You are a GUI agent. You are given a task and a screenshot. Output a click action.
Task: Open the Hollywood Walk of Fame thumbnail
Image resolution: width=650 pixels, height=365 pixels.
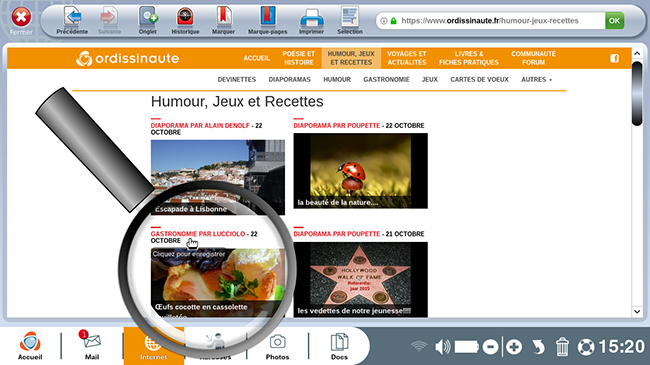tap(361, 280)
